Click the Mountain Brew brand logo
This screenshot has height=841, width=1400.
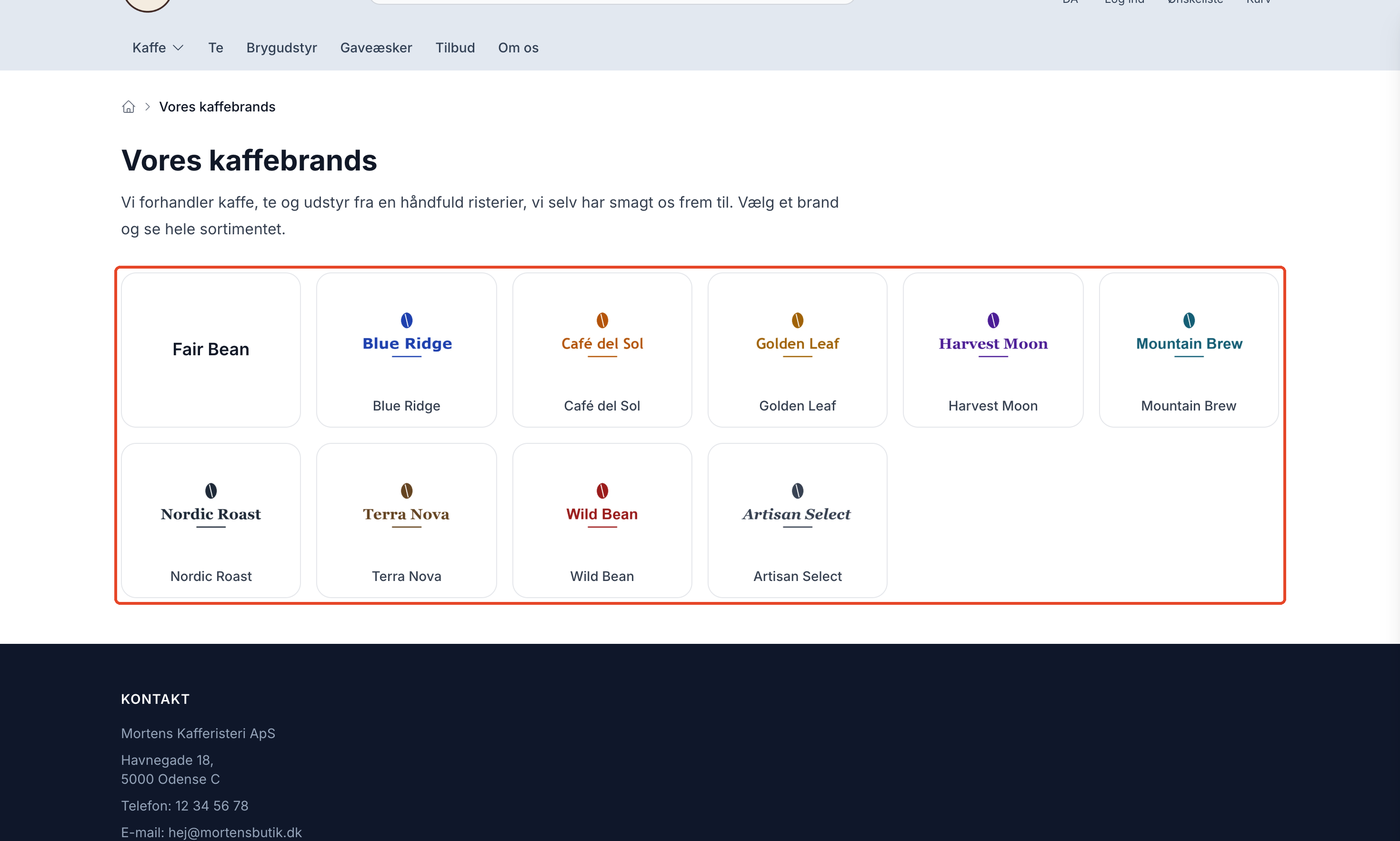click(x=1189, y=335)
